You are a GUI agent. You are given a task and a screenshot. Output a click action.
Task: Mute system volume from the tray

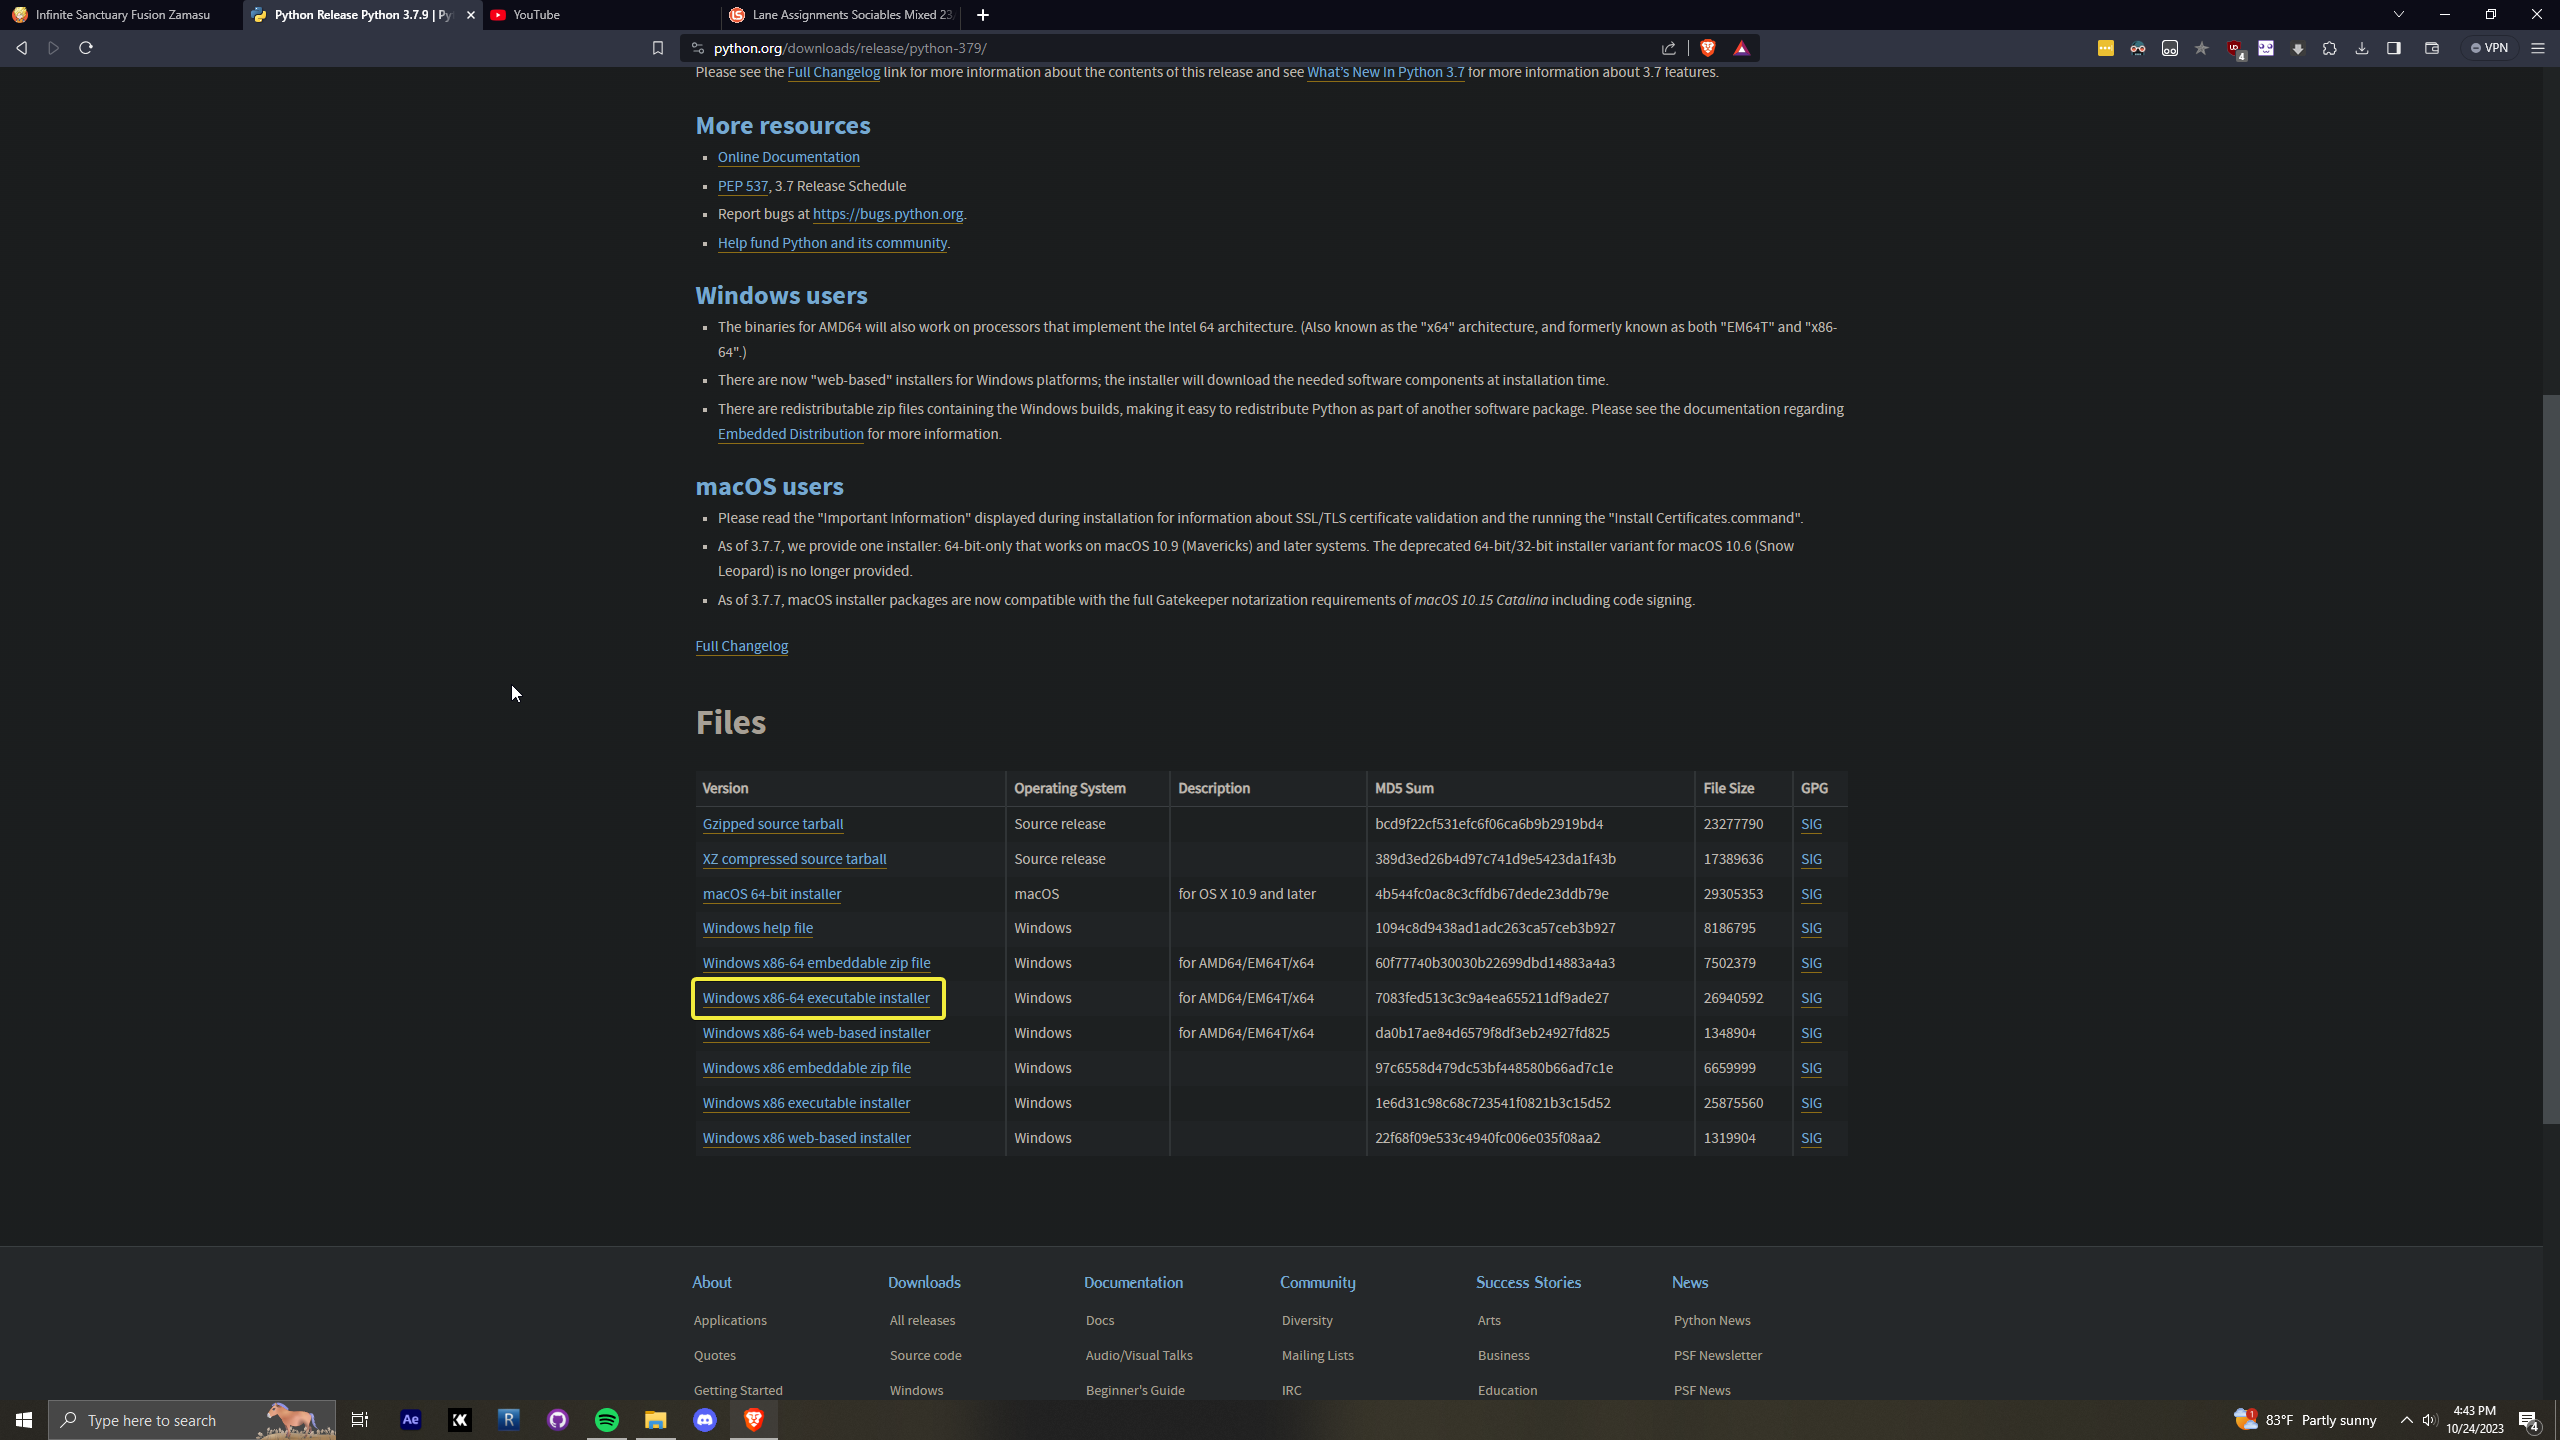2429,1420
